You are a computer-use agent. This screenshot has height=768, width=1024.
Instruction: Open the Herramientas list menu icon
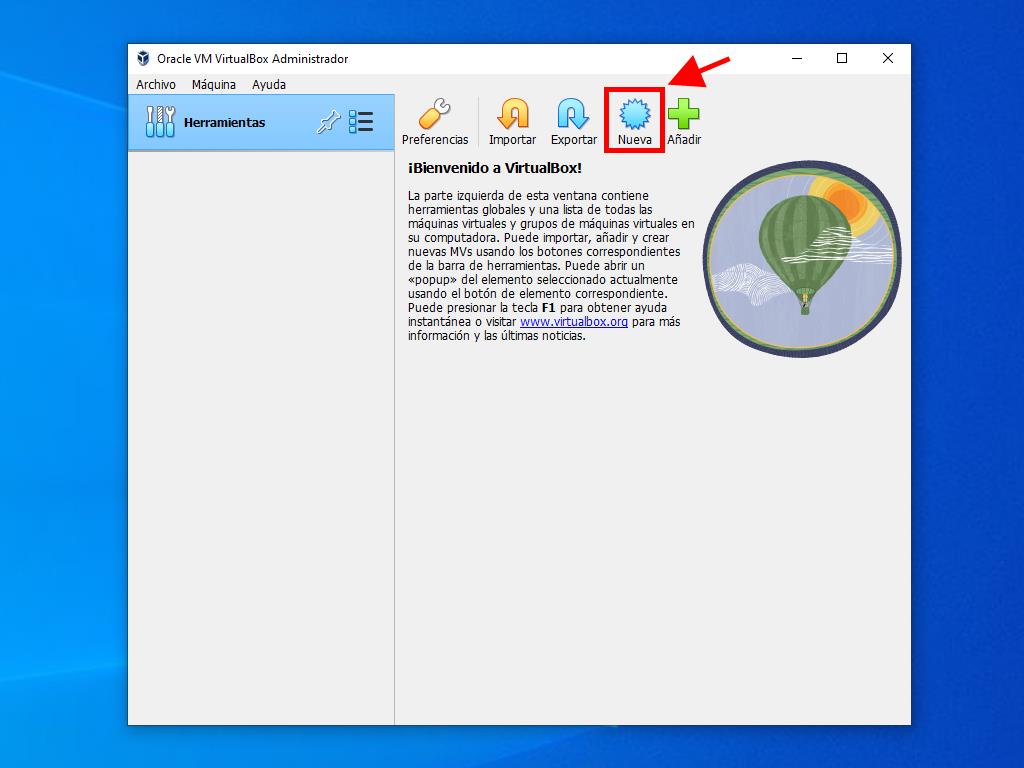361,123
